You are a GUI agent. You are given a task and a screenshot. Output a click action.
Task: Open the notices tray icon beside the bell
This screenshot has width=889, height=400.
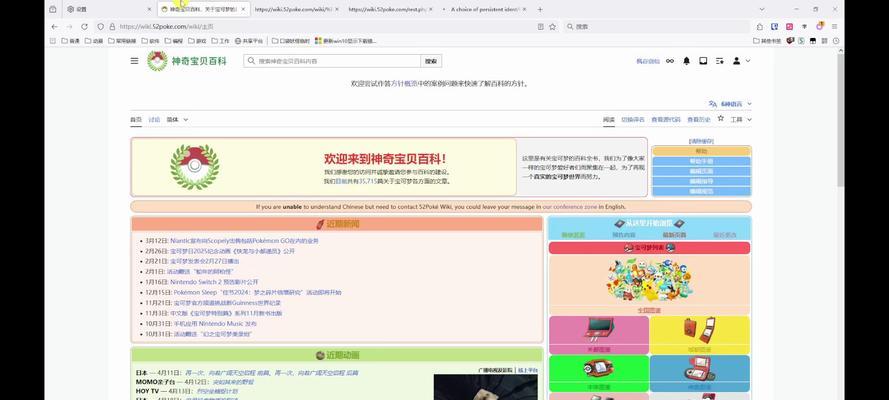[703, 61]
